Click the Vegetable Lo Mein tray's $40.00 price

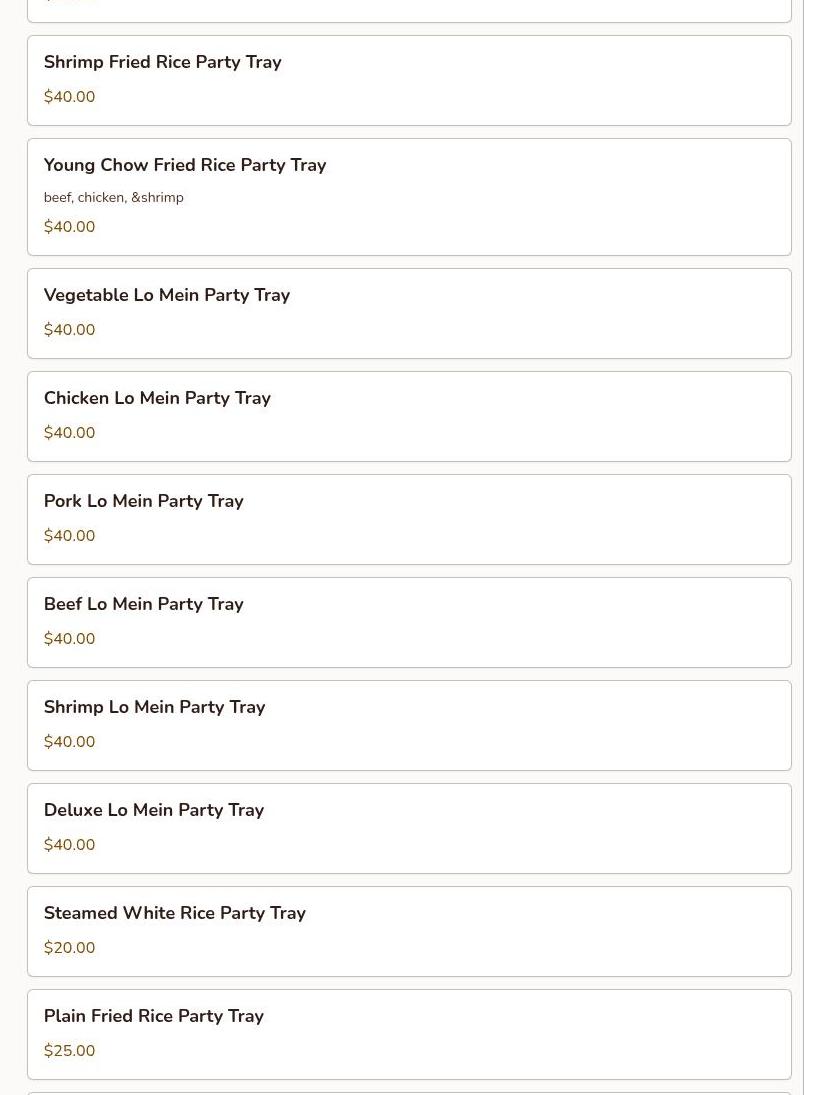(x=70, y=330)
